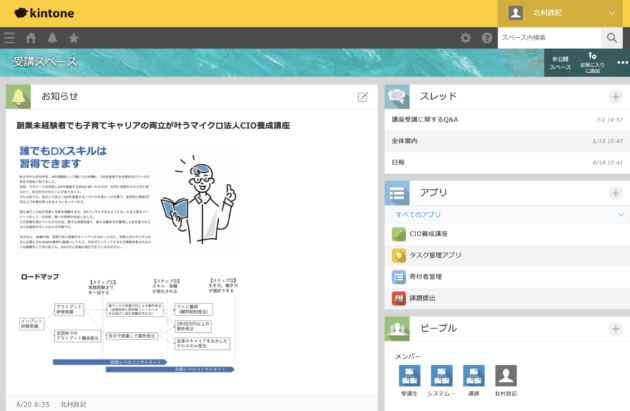Open the システム… group member icon

coord(442,376)
